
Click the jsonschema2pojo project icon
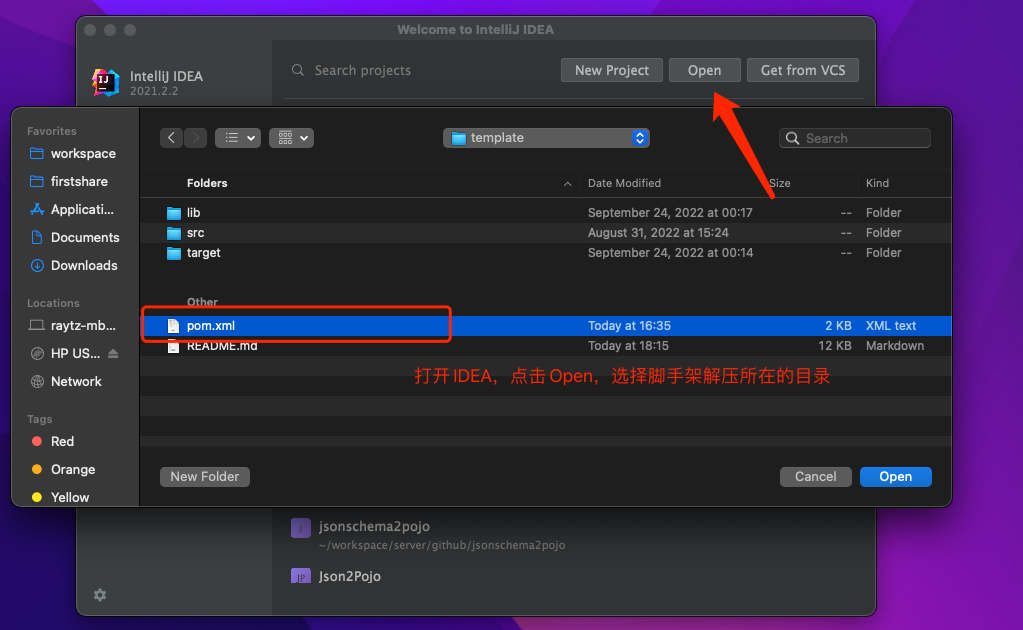pyautogui.click(x=301, y=528)
